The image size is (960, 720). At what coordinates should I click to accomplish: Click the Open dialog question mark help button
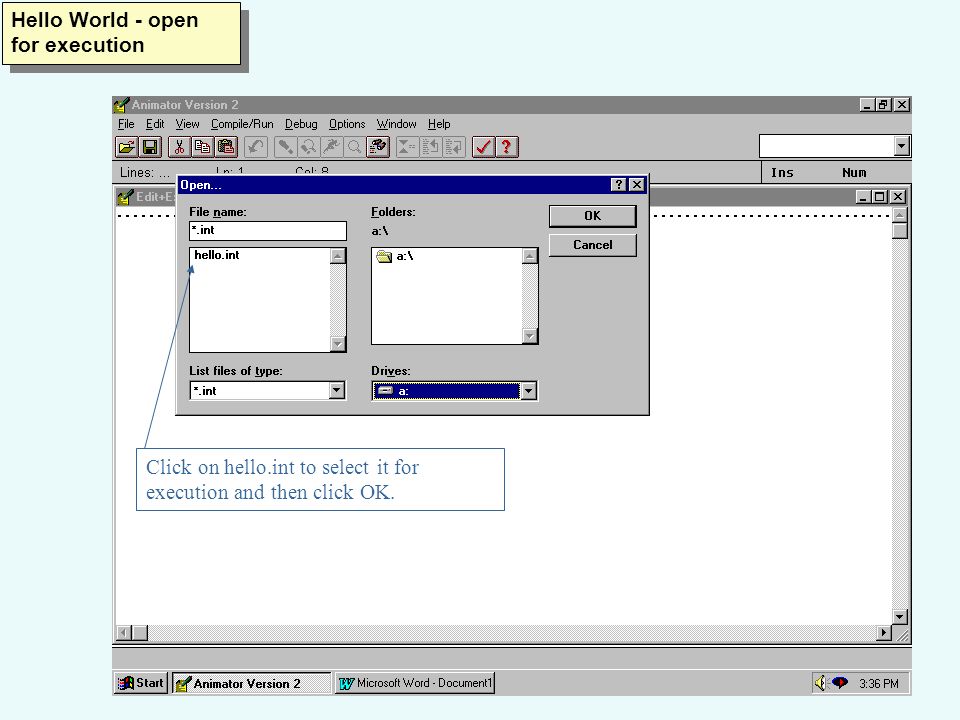(x=618, y=185)
